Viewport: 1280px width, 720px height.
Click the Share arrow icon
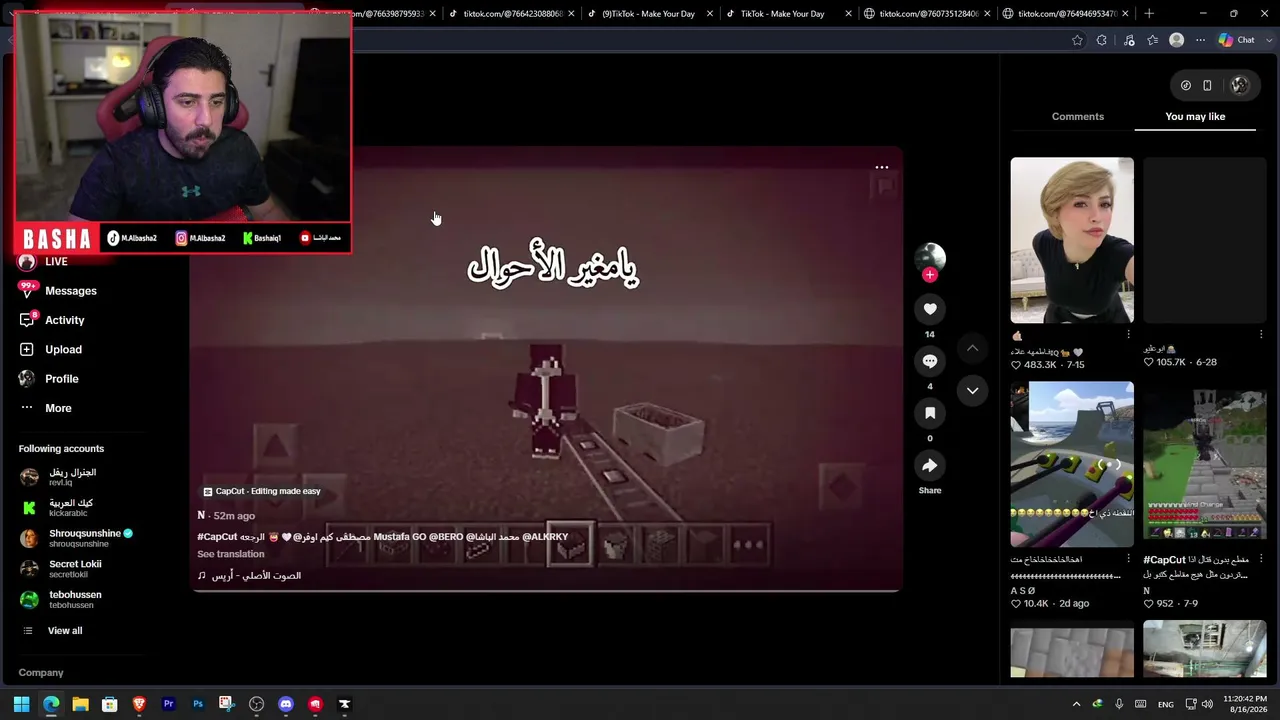[x=930, y=465]
